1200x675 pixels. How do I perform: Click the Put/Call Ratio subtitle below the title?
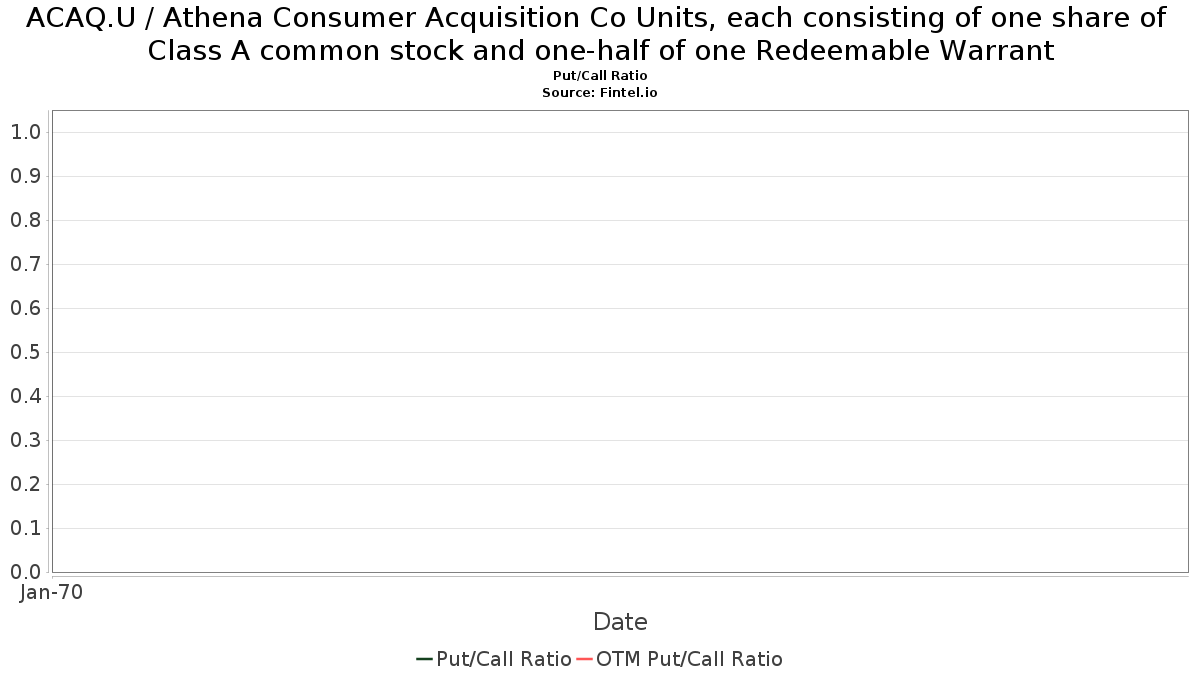(x=600, y=76)
